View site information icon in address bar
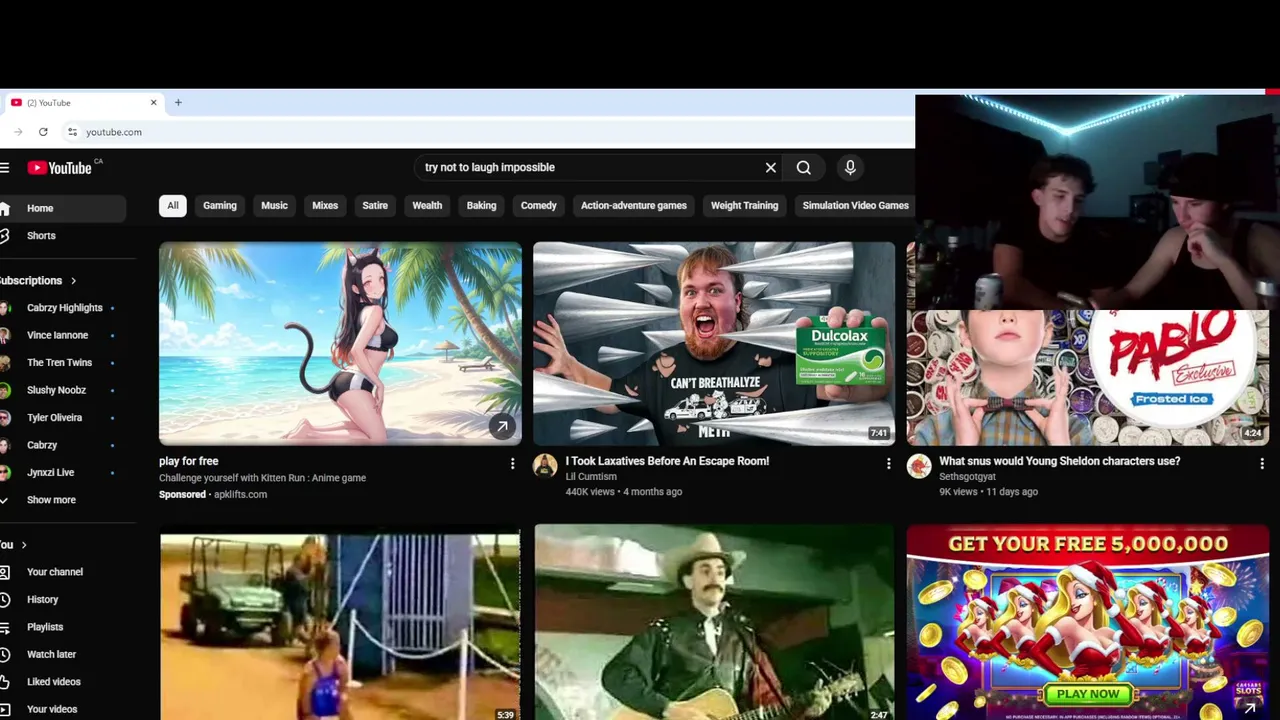This screenshot has height=720, width=1280. point(72,132)
